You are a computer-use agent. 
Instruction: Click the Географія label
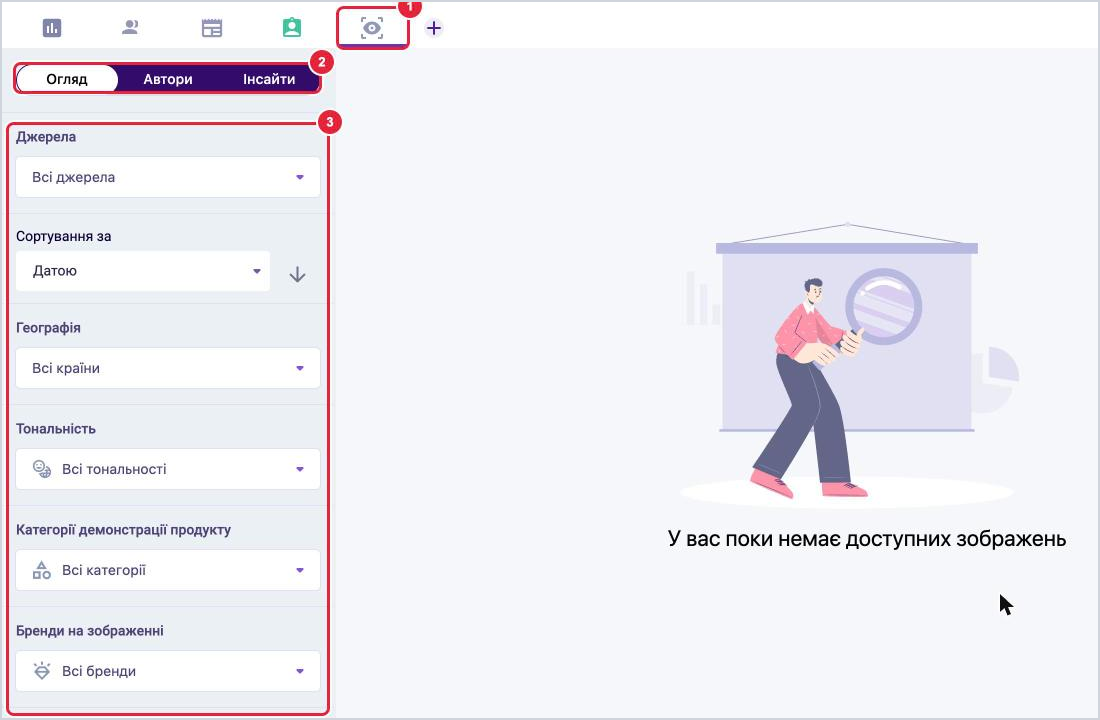(48, 328)
